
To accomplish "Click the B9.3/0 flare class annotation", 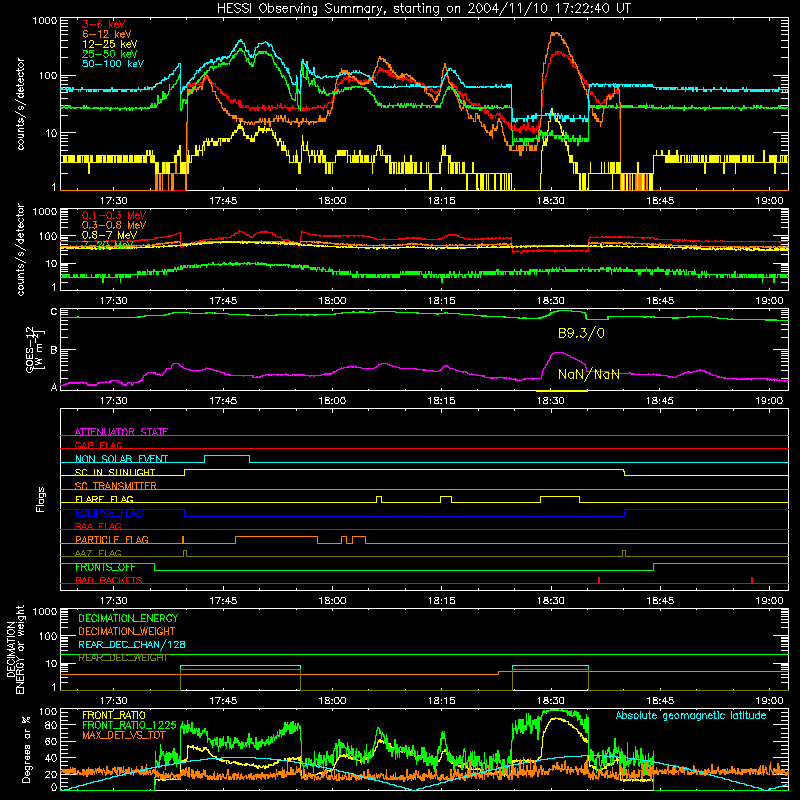I will pos(581,333).
